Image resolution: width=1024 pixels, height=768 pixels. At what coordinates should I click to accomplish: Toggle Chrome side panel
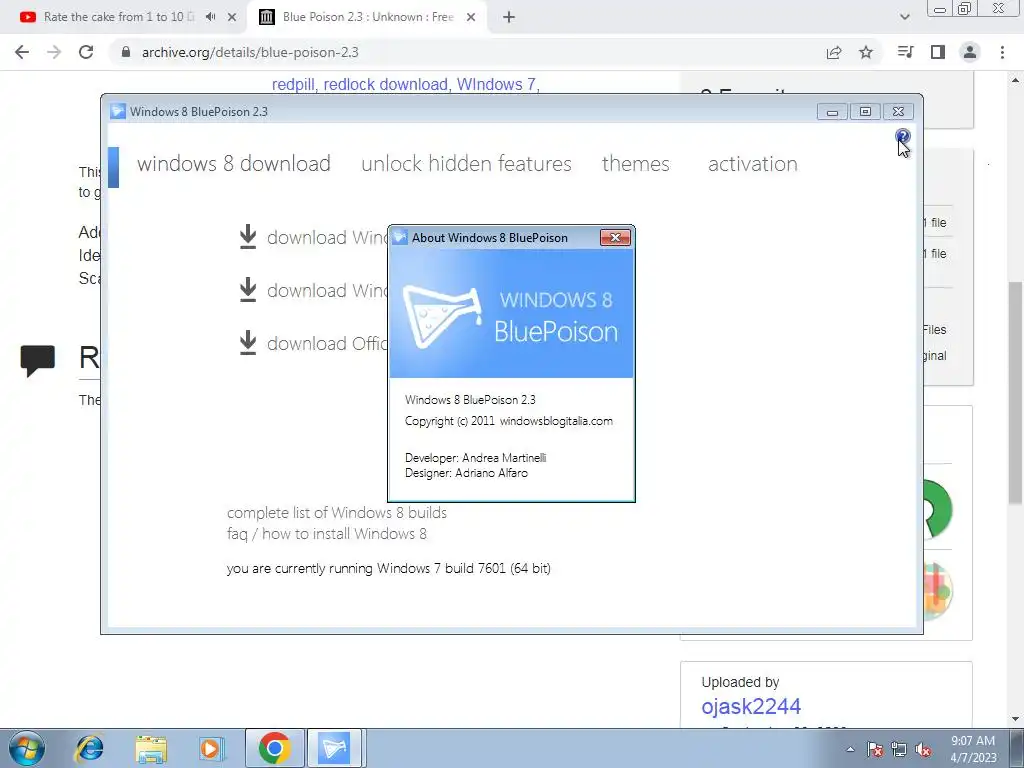(x=938, y=52)
